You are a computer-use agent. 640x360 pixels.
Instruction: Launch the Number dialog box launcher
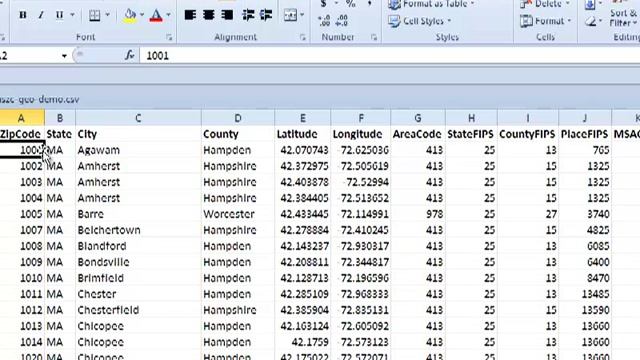coord(374,37)
